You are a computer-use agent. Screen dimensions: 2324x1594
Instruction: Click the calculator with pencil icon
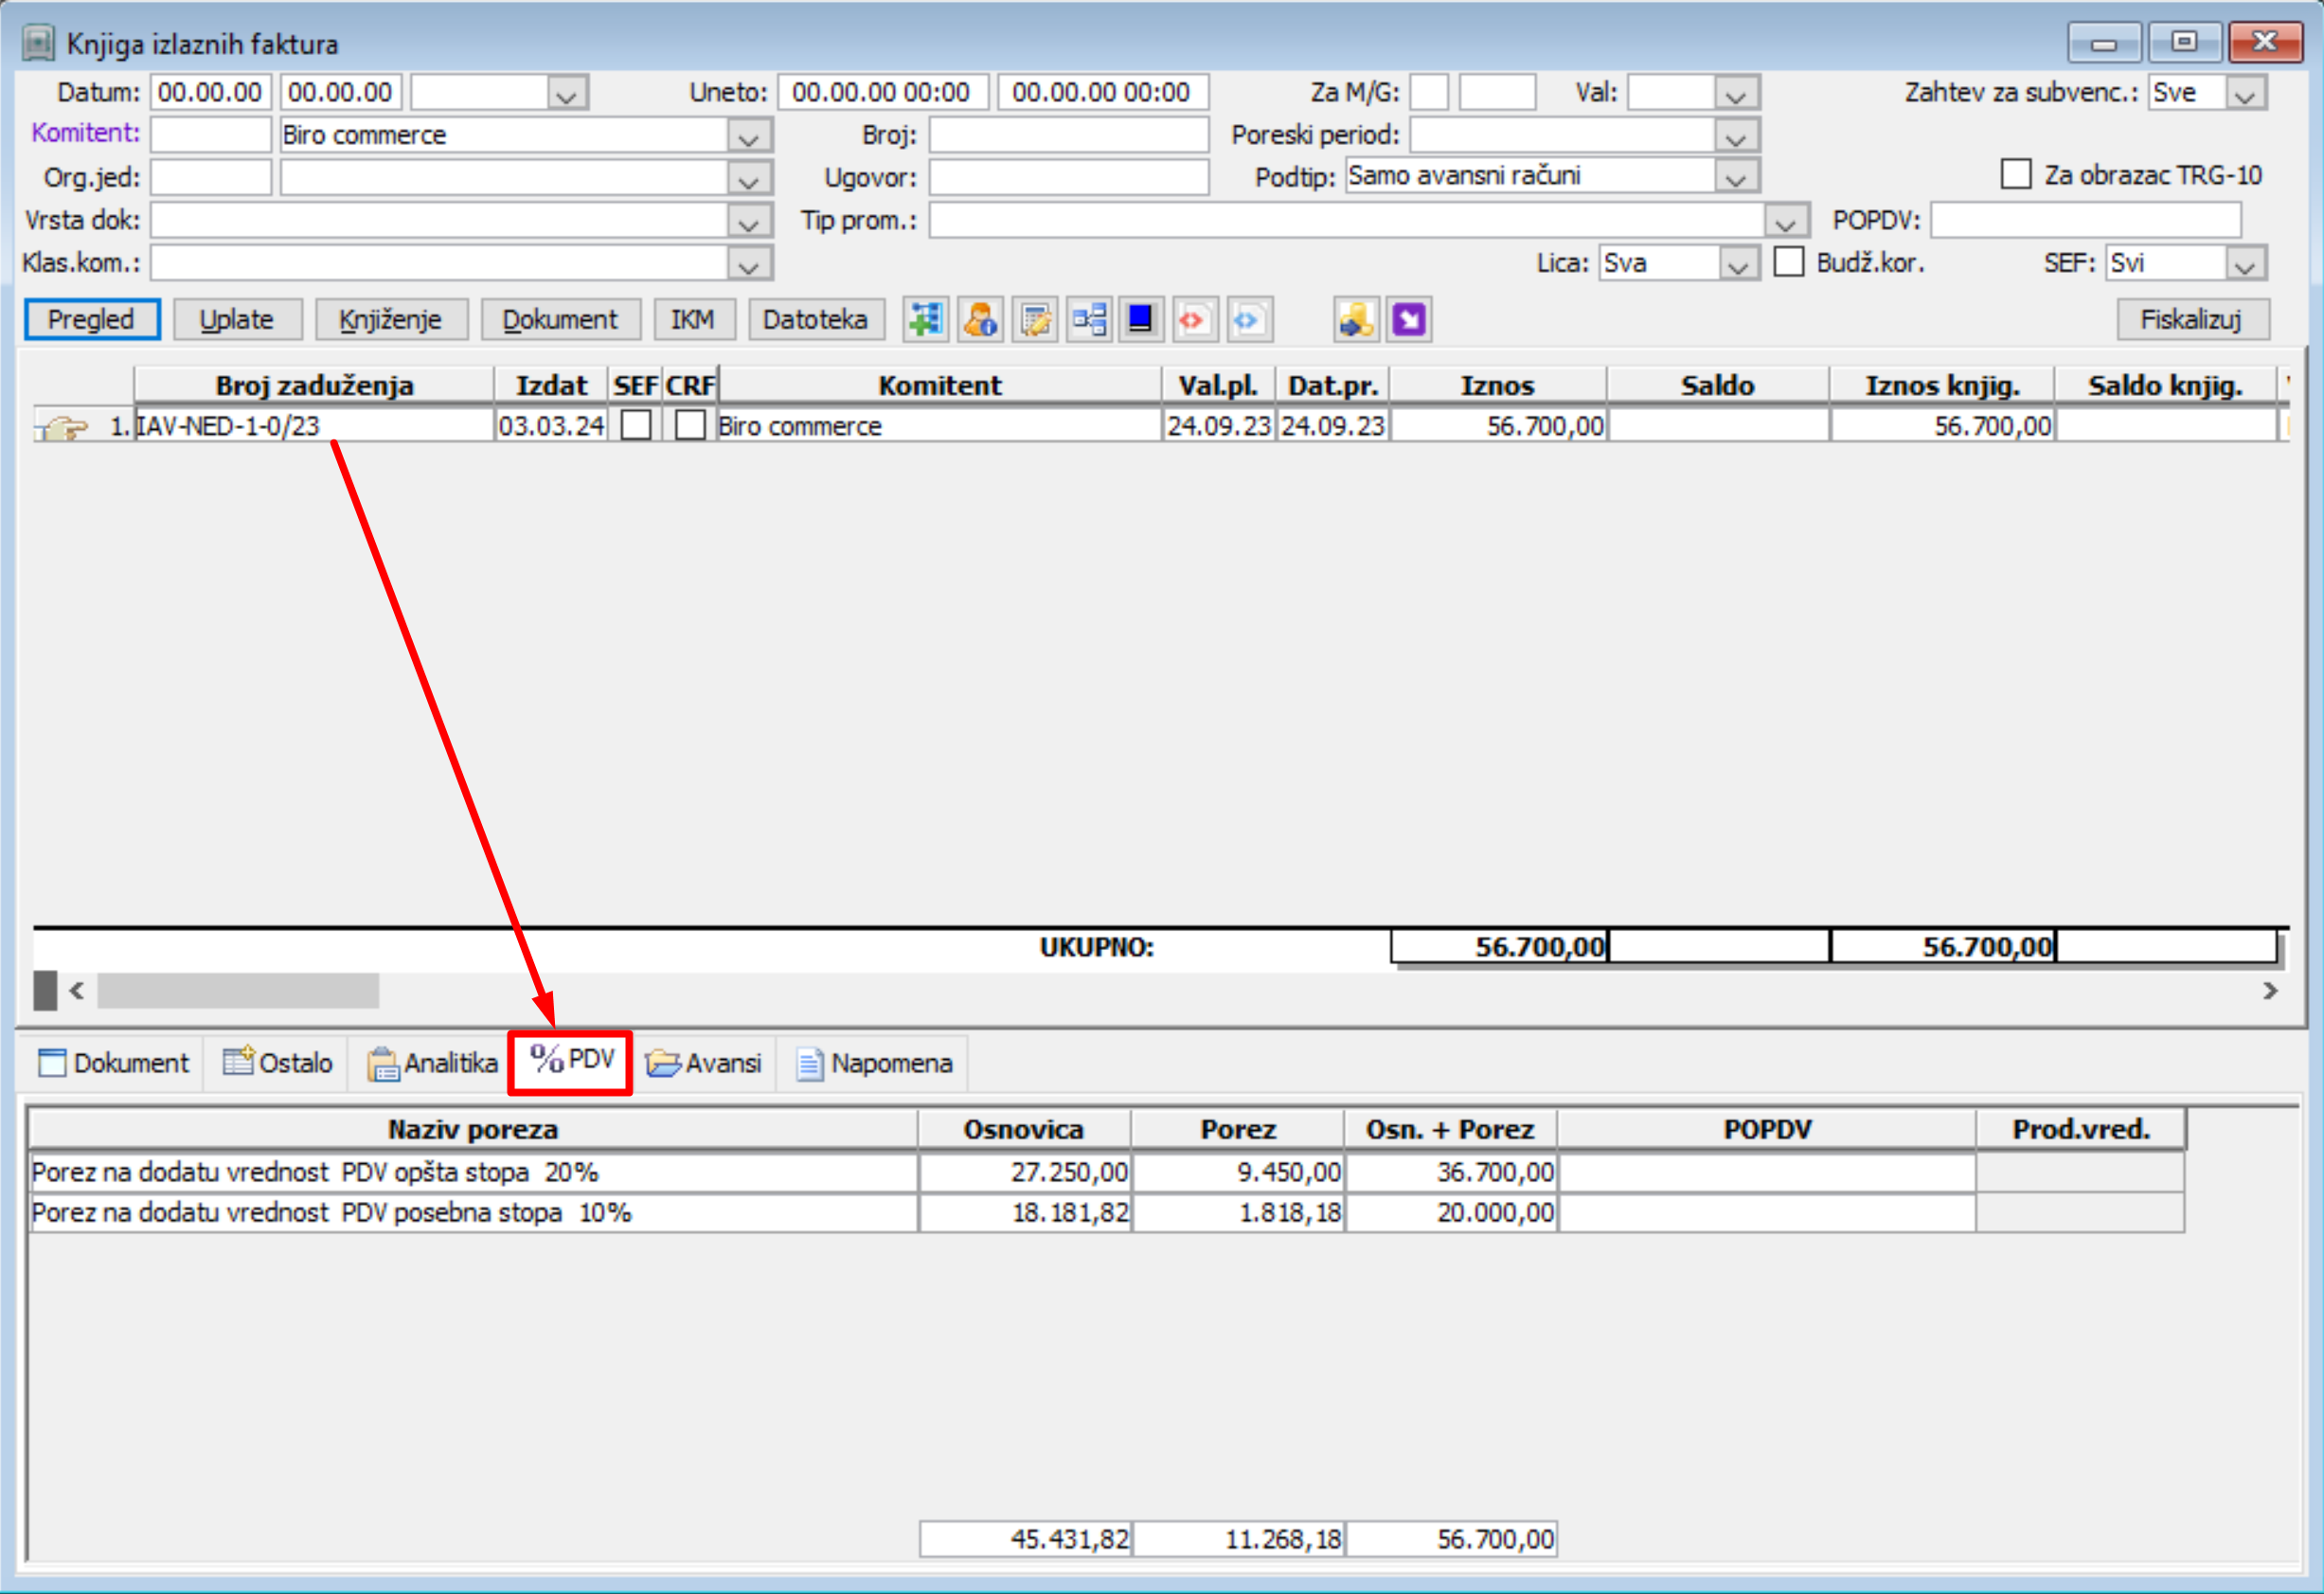(x=1035, y=320)
